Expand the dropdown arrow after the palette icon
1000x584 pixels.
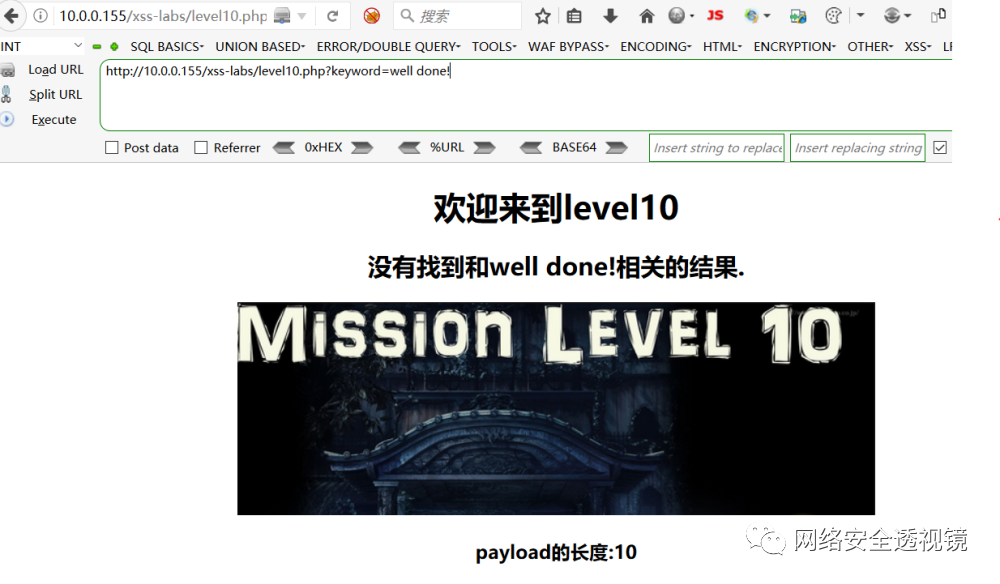coord(860,16)
